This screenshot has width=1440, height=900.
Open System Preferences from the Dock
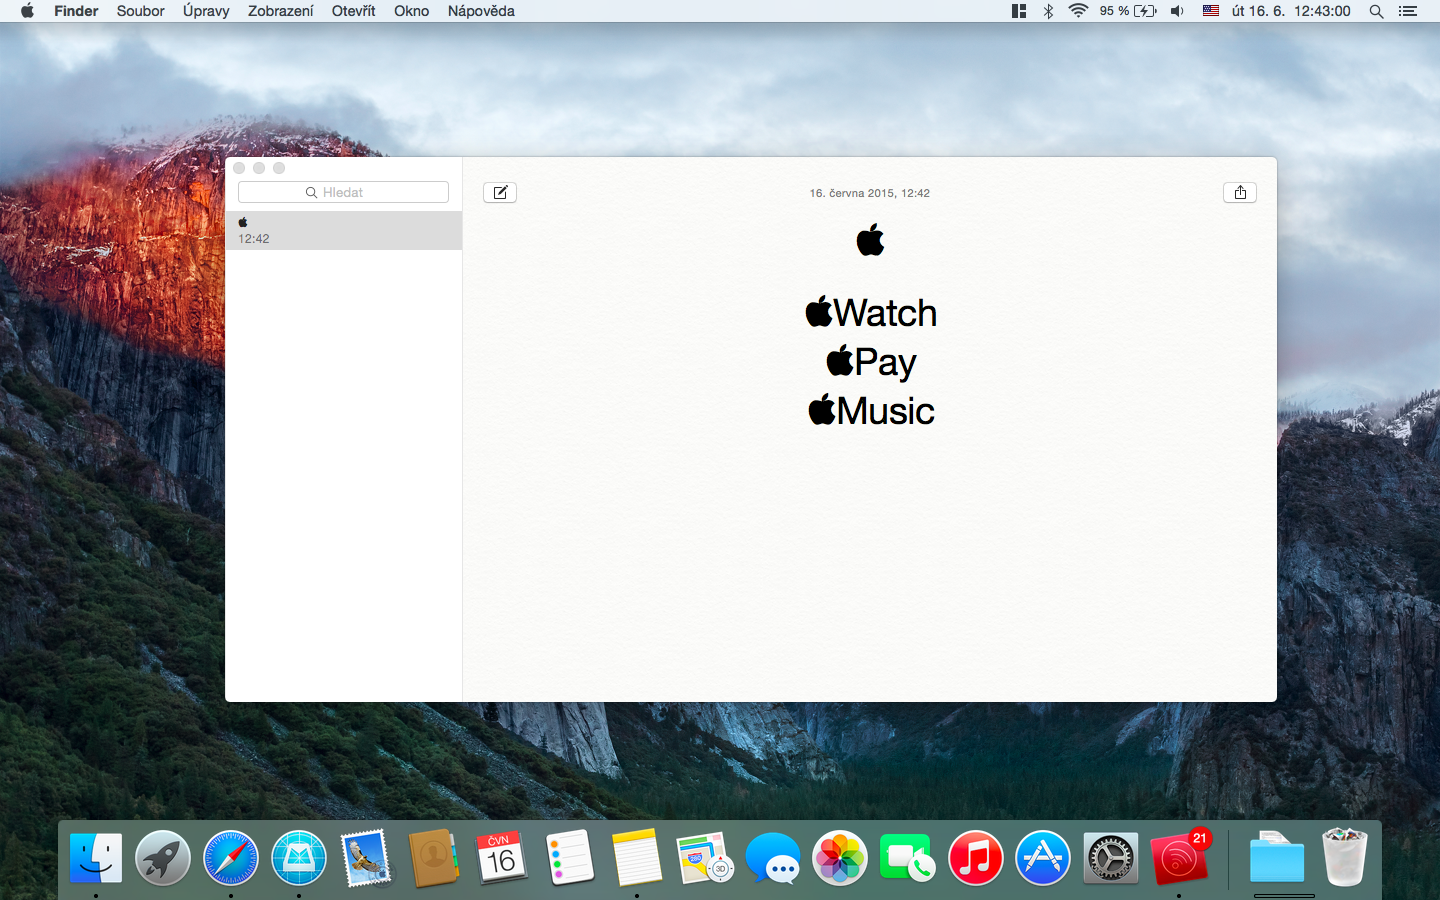pyautogui.click(x=1111, y=858)
